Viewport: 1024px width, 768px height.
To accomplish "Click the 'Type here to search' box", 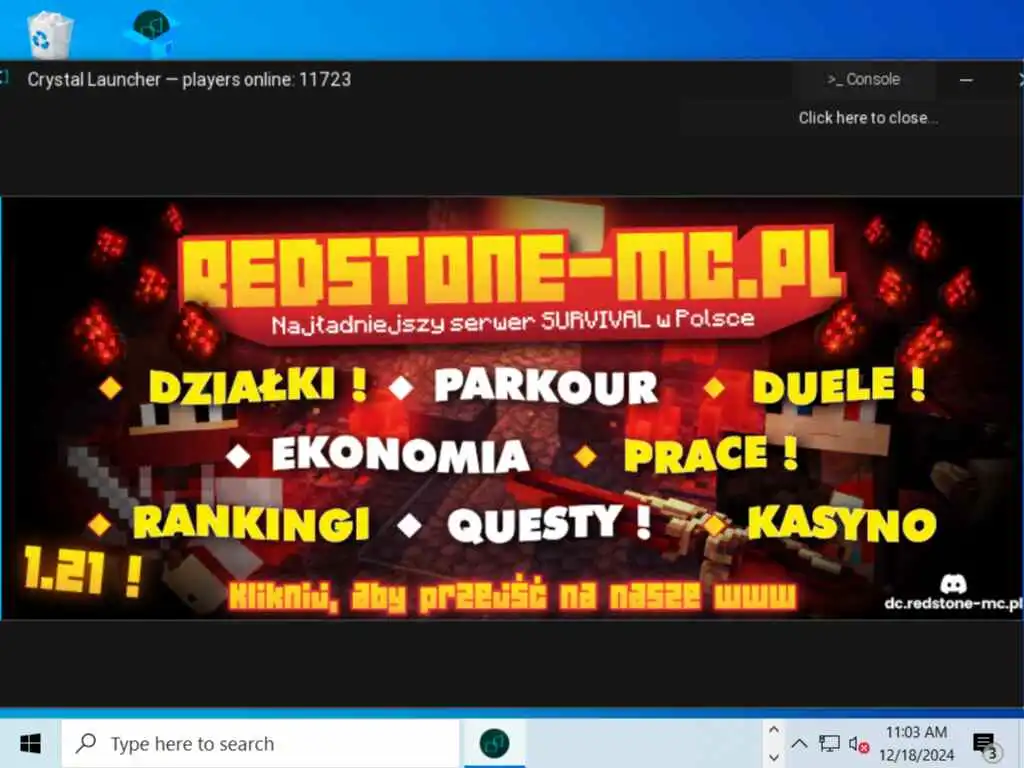I will click(x=261, y=743).
